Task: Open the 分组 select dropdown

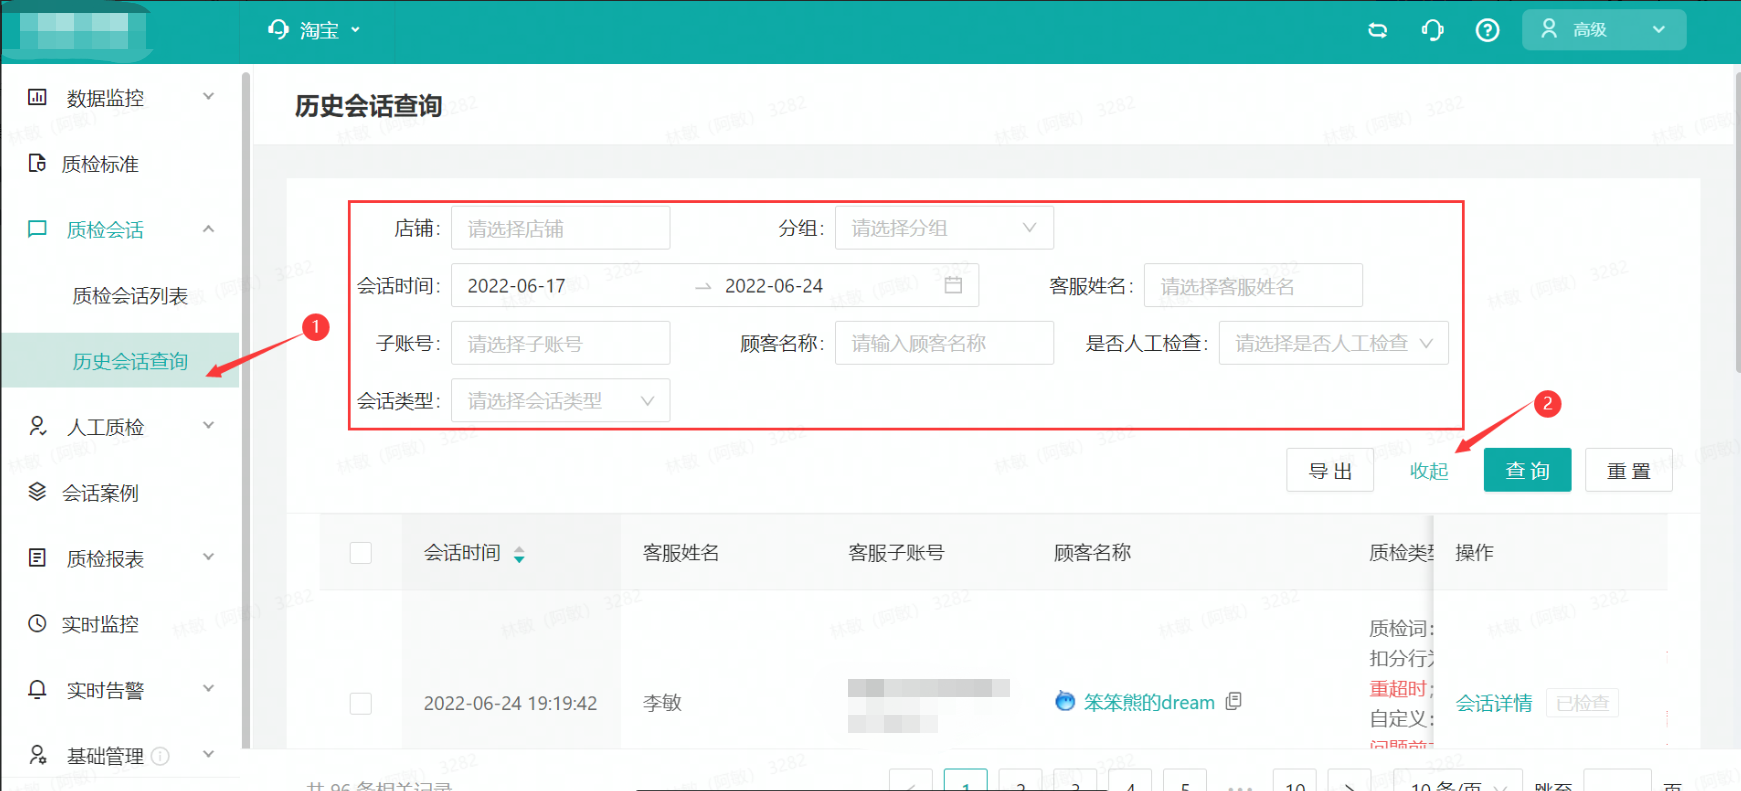Action: point(944,228)
